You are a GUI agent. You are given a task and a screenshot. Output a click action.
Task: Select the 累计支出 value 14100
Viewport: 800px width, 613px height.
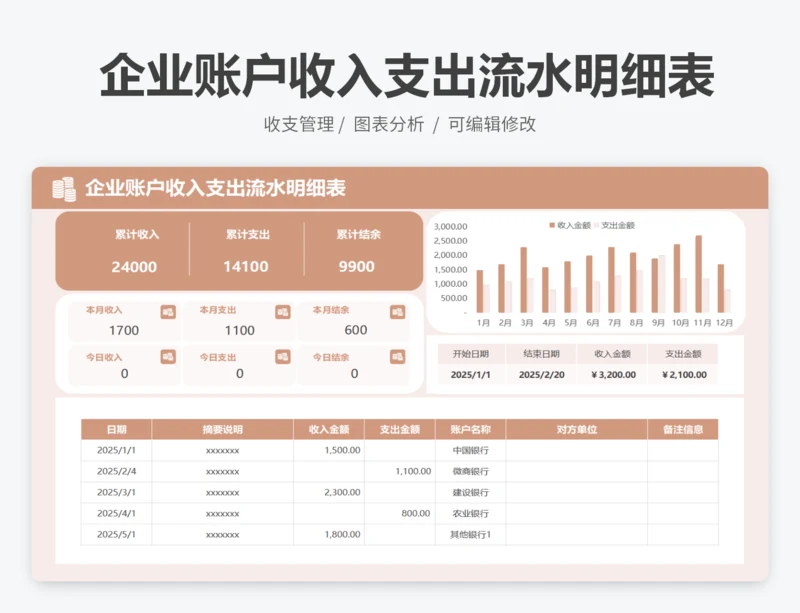245,266
